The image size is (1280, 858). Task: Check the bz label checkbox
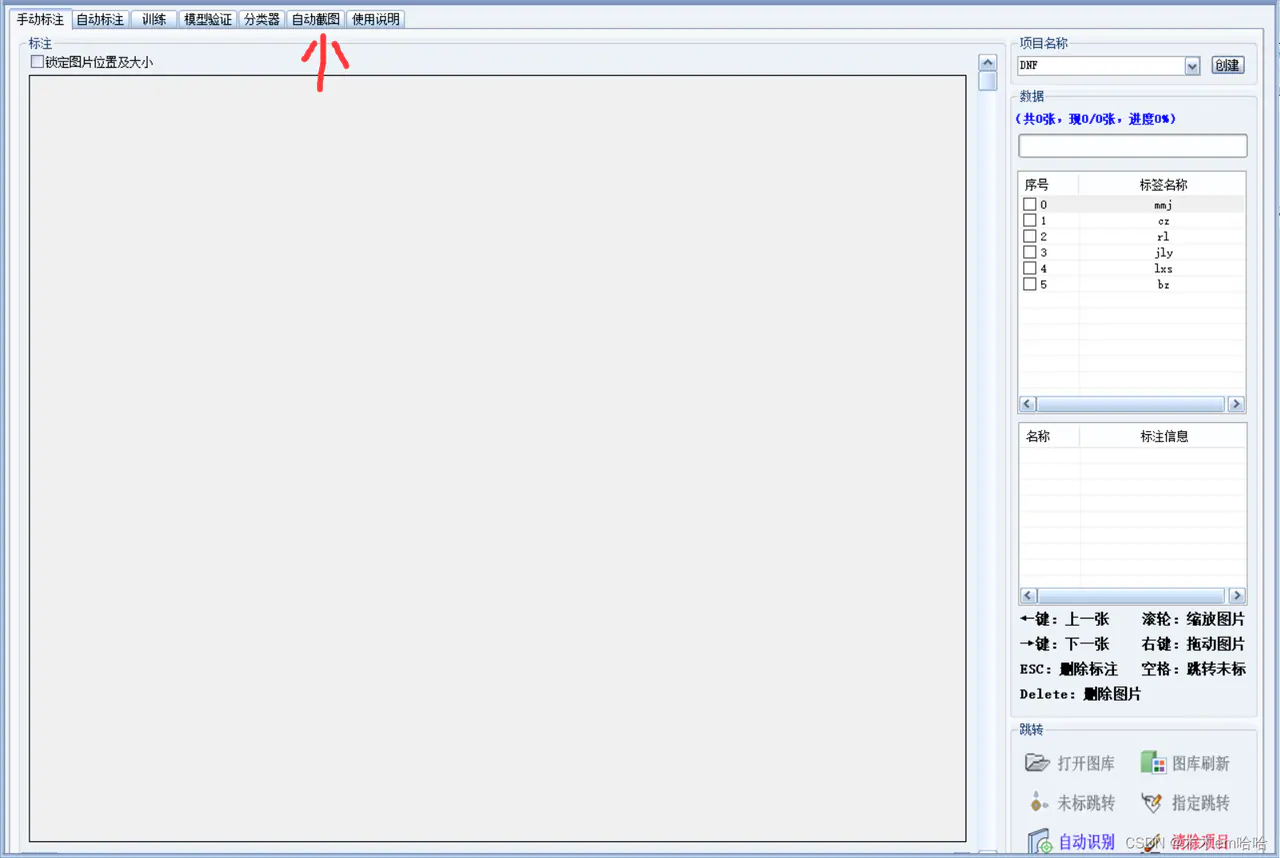tap(1029, 284)
